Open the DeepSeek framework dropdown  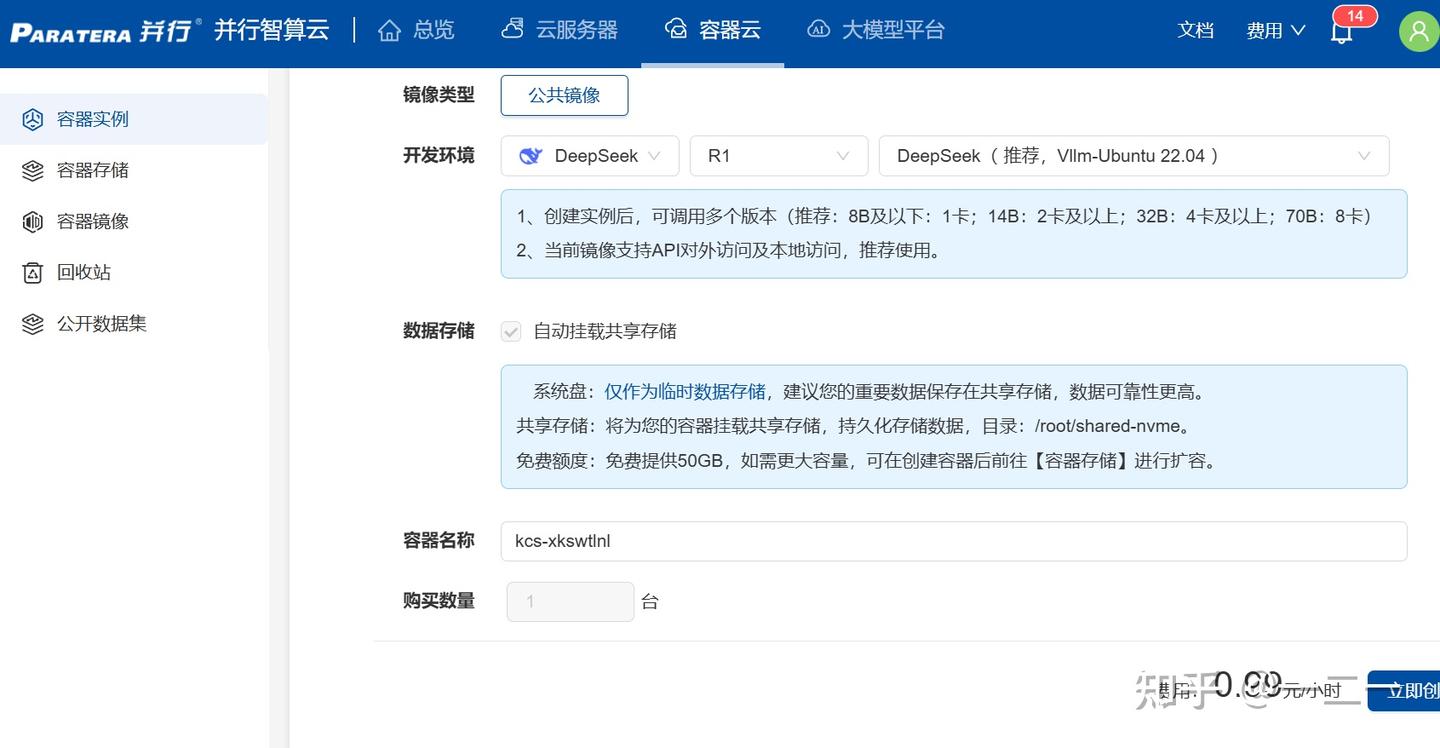pos(590,156)
